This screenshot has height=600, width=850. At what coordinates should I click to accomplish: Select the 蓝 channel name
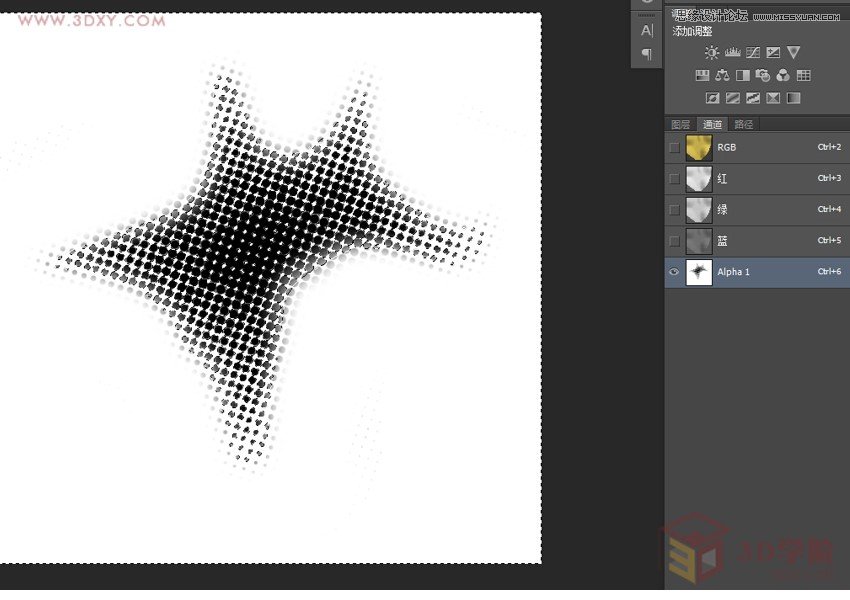[x=722, y=241]
